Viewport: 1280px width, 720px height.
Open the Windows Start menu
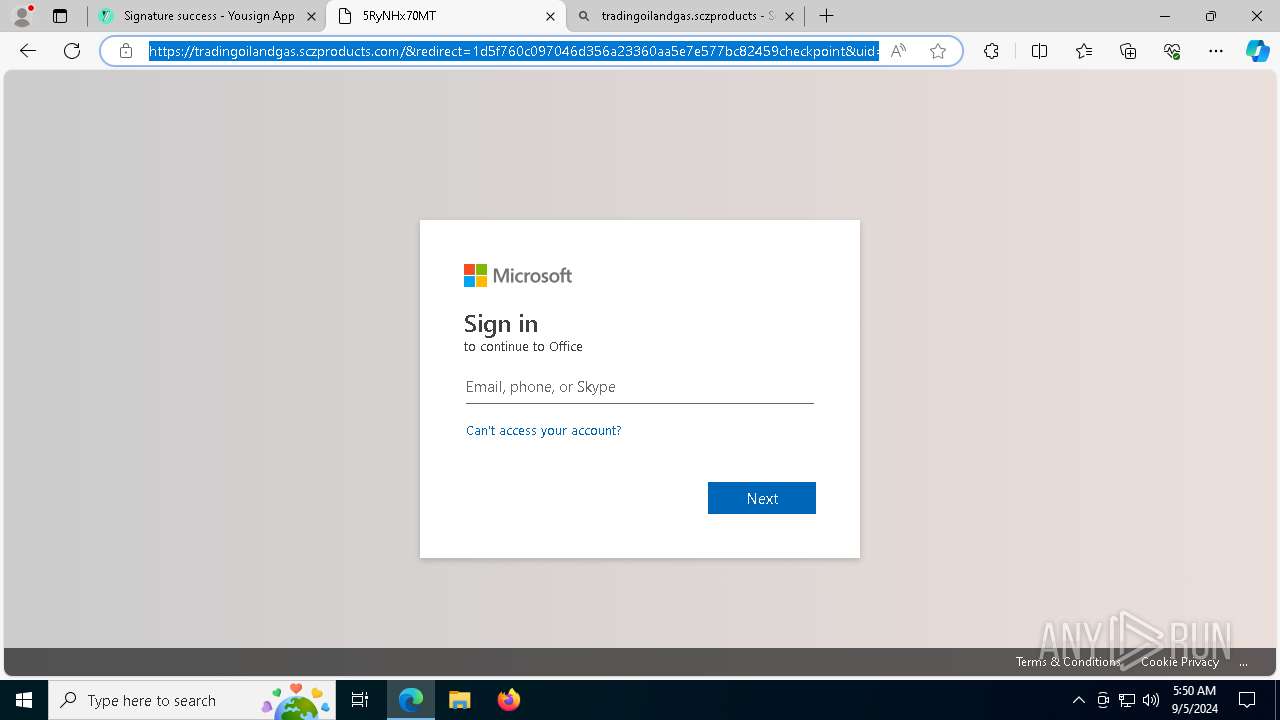click(24, 700)
